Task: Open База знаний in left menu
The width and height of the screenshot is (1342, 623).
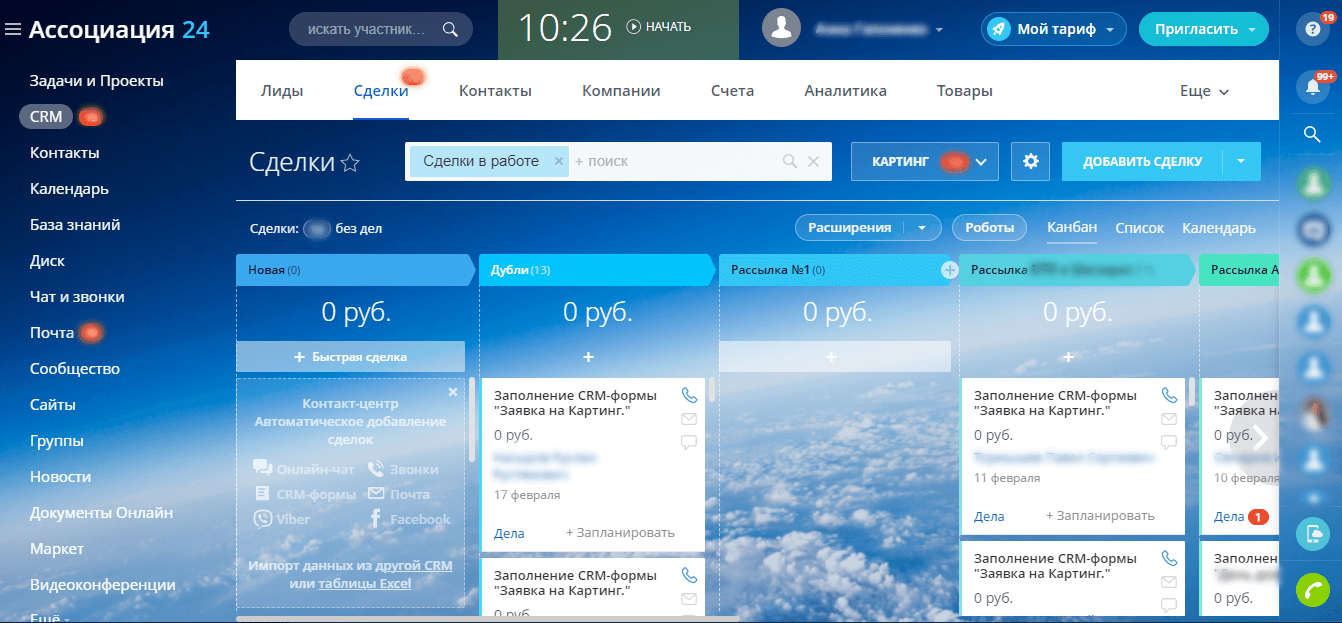Action: (x=75, y=225)
